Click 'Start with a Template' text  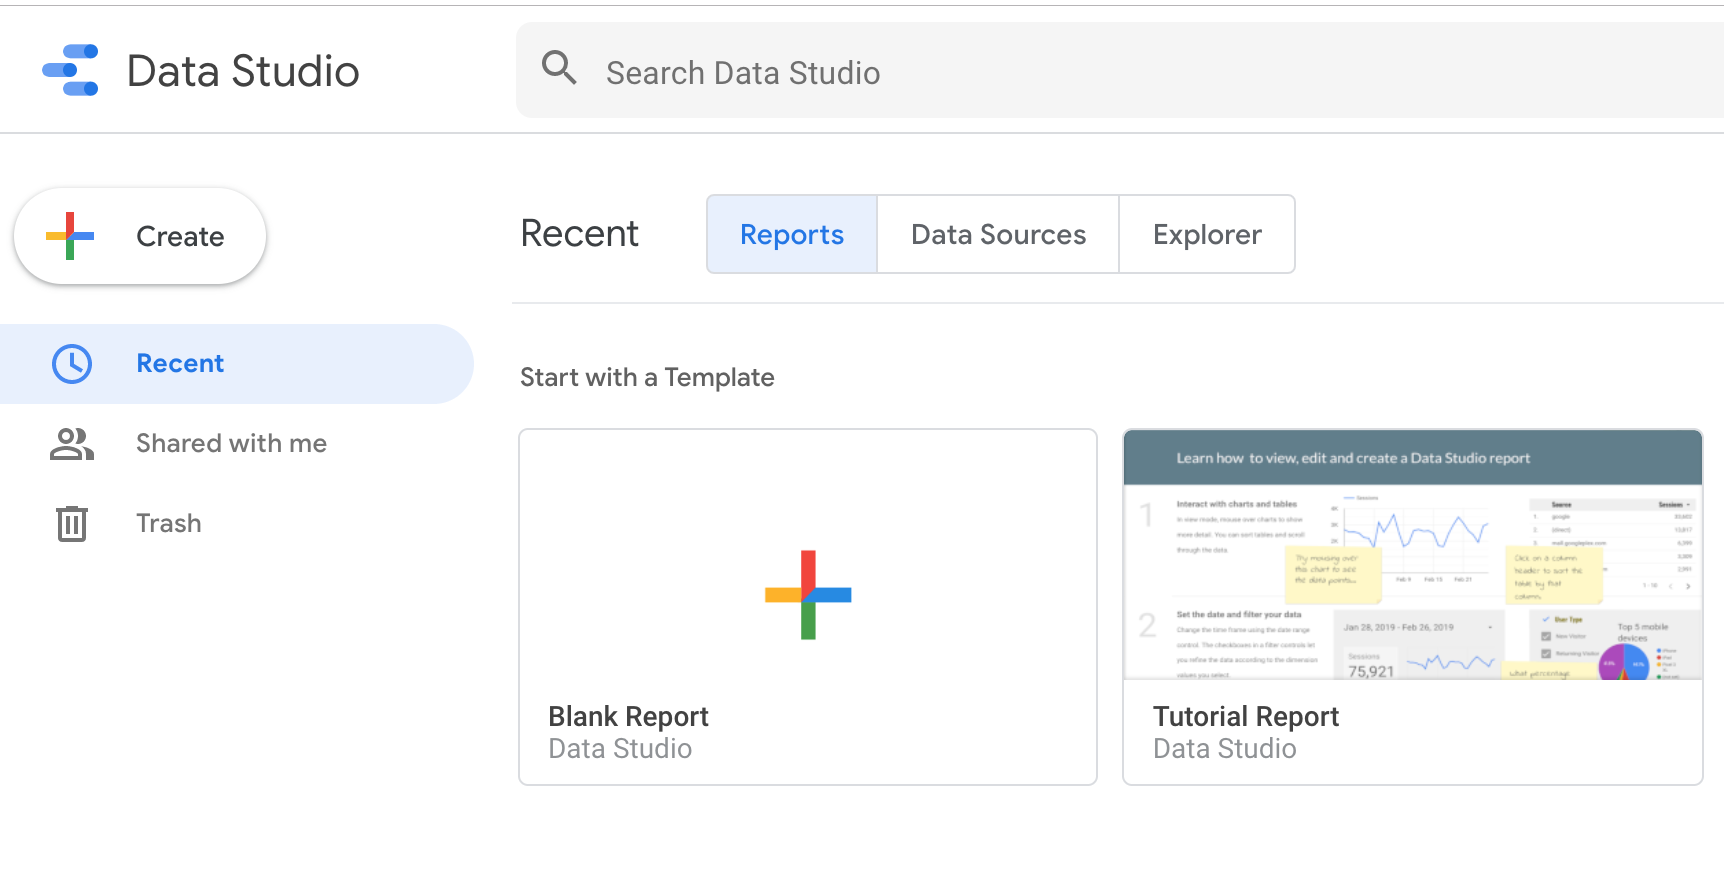coord(647,377)
